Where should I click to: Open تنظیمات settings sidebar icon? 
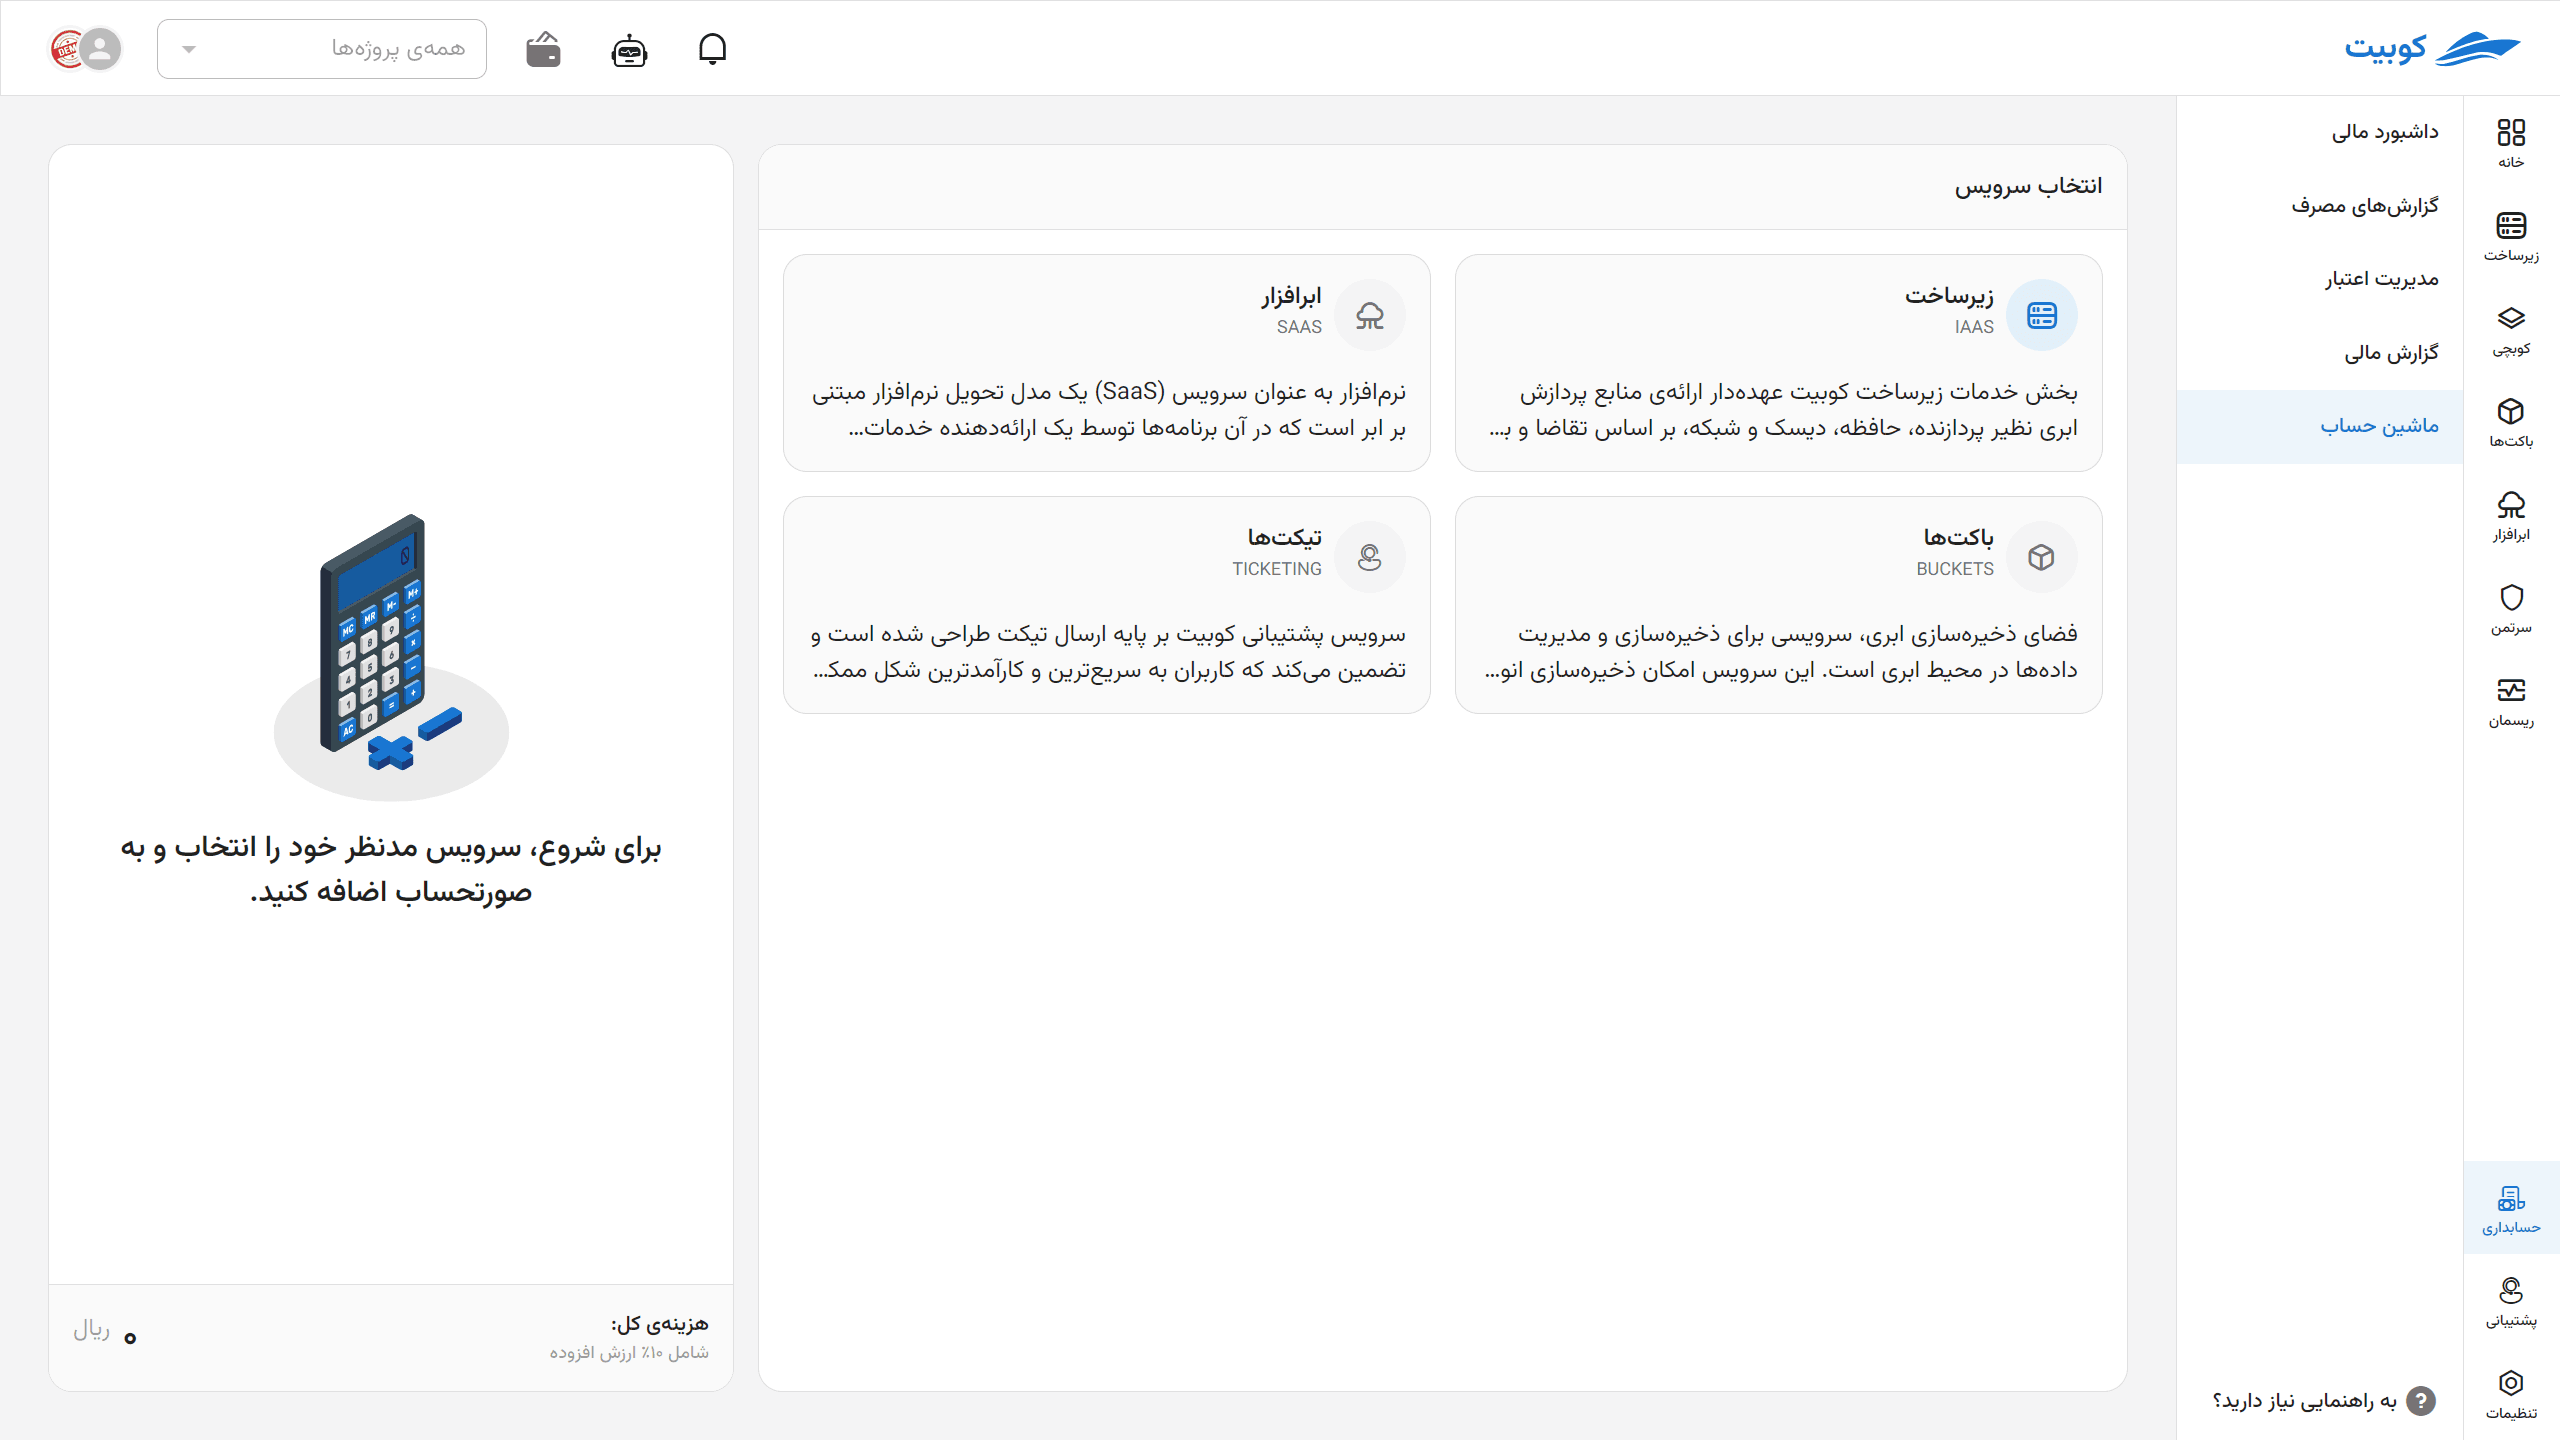2511,1394
